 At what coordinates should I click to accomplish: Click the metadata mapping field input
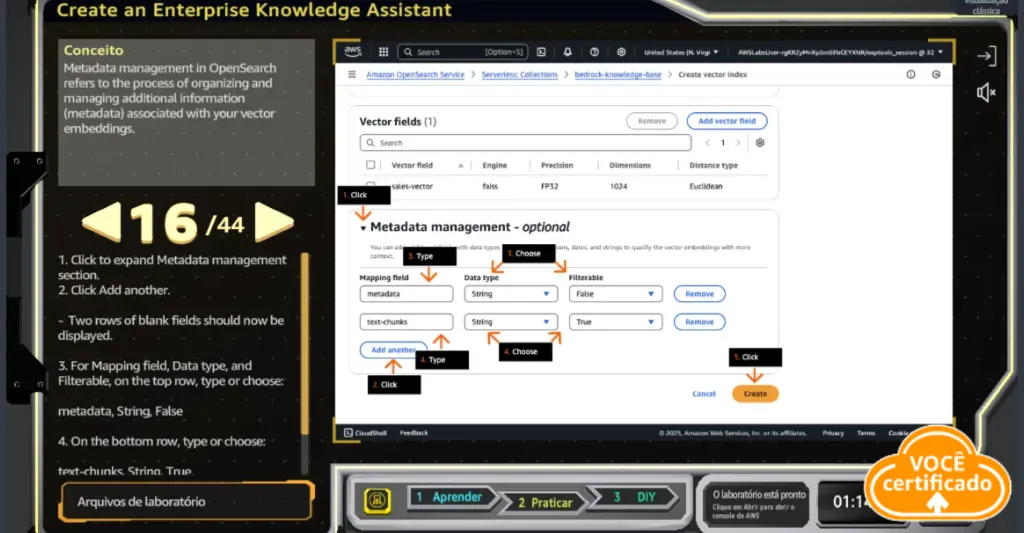click(x=406, y=294)
